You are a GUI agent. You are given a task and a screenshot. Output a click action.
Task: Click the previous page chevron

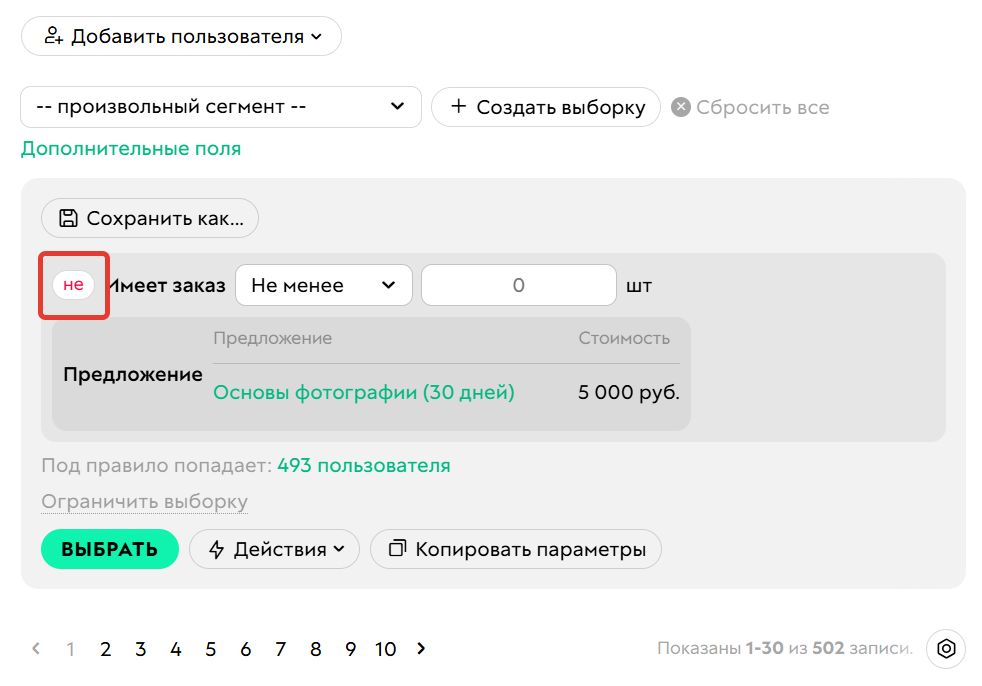point(35,648)
